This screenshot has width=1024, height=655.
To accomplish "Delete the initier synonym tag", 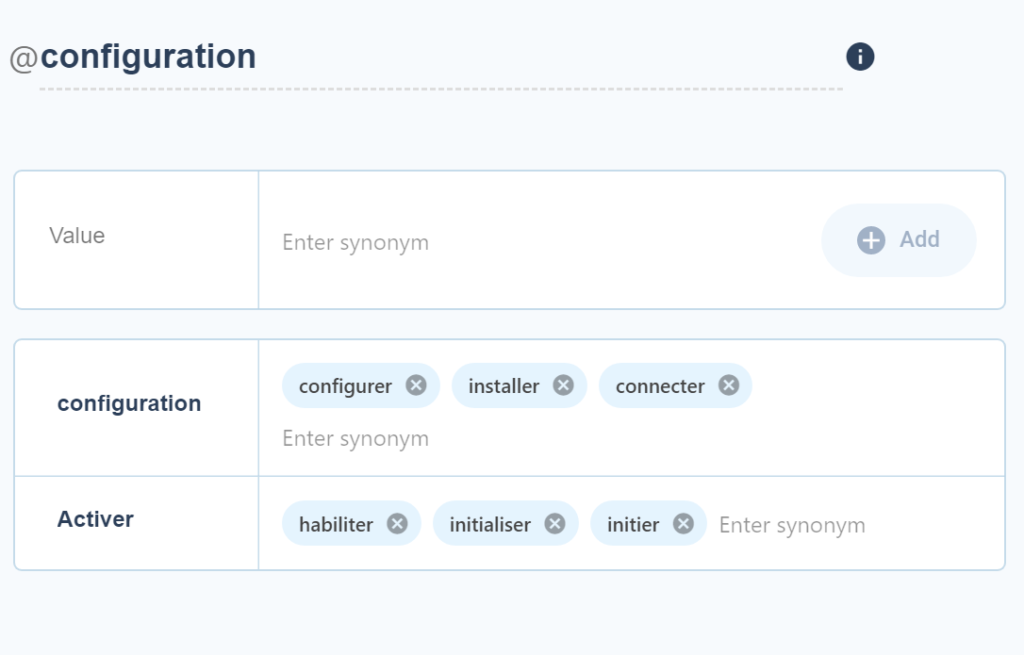I will click(x=683, y=524).
